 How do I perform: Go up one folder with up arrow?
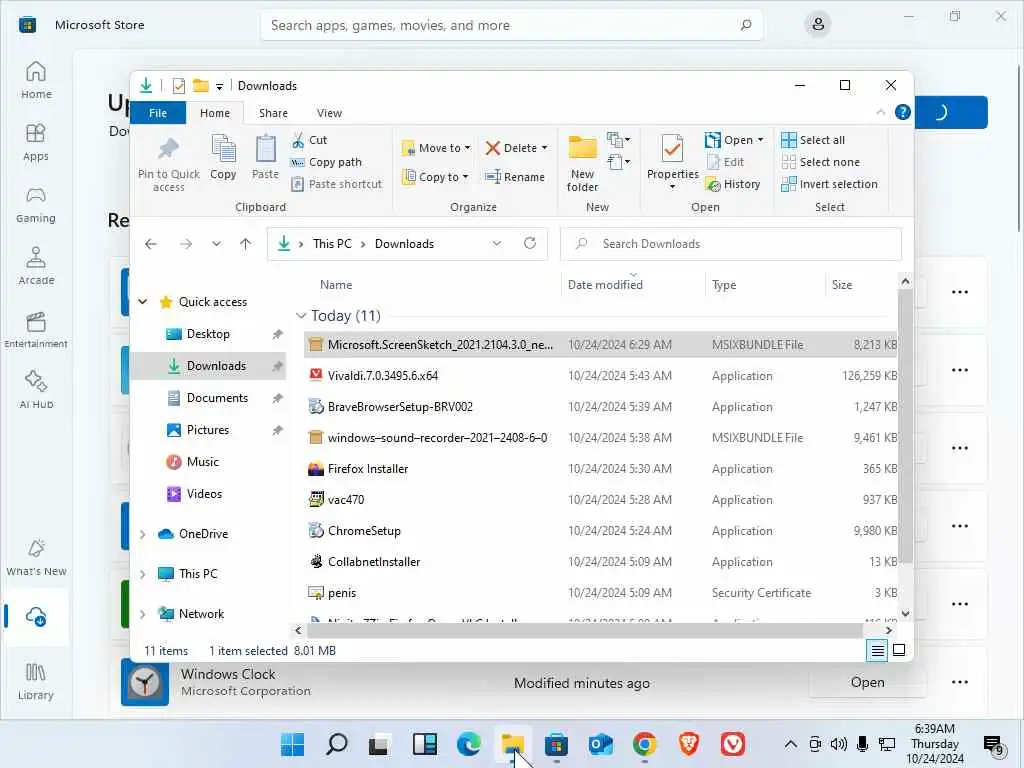pos(246,244)
